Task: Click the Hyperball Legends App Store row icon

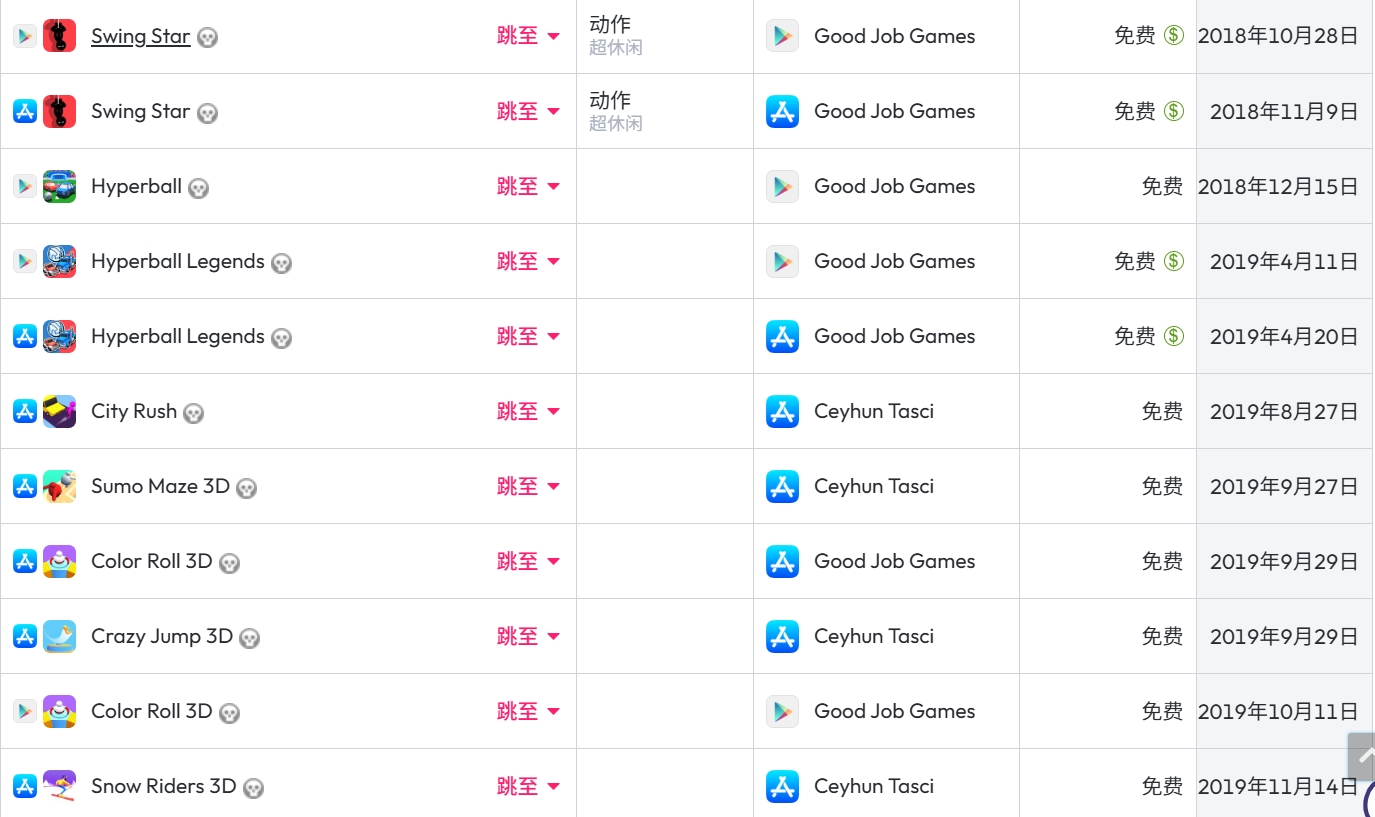Action: [x=25, y=336]
